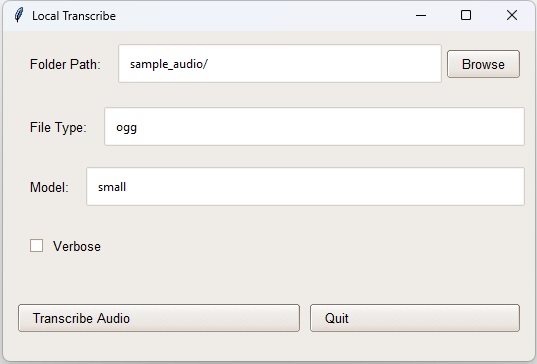Viewport: 537px width, 364px height.
Task: Click the 'Local Transcribe' window title
Action: tap(74, 16)
